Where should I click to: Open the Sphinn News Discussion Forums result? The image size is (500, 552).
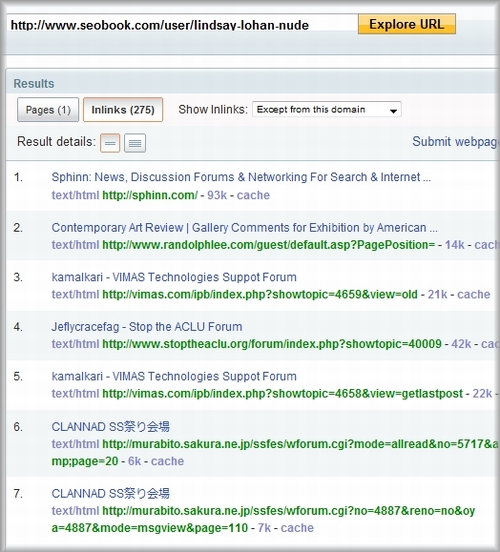click(241, 177)
